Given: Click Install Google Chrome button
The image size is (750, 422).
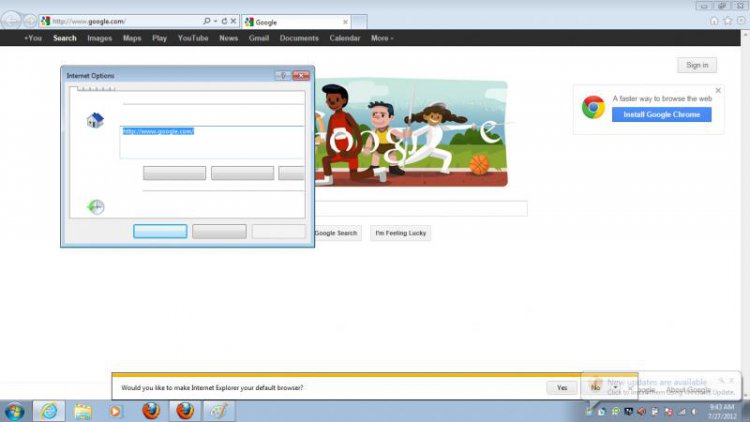Looking at the screenshot, I should click(662, 114).
